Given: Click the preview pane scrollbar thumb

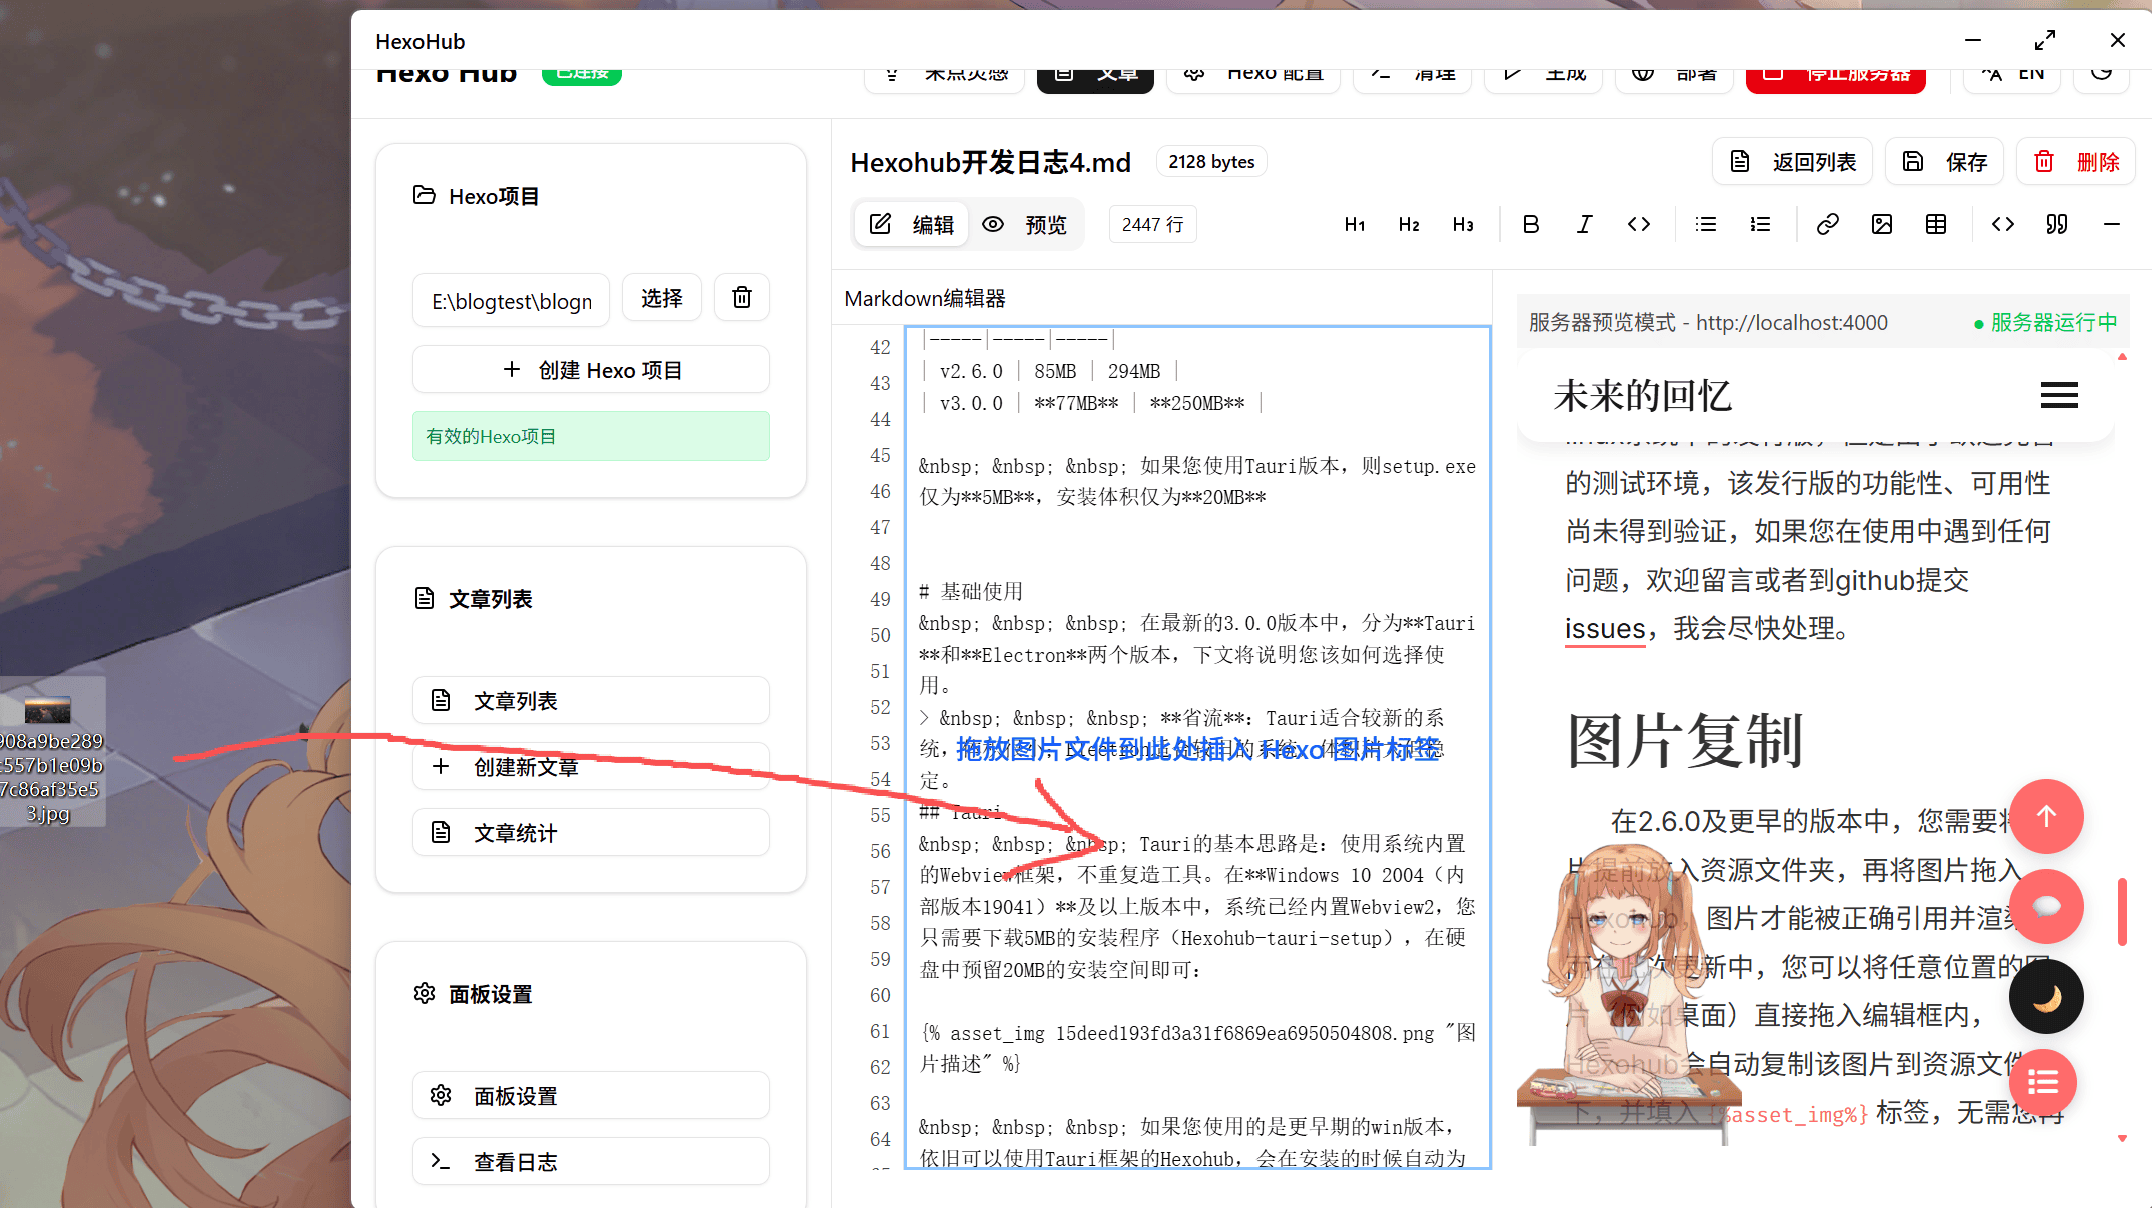Looking at the screenshot, I should (2122, 911).
